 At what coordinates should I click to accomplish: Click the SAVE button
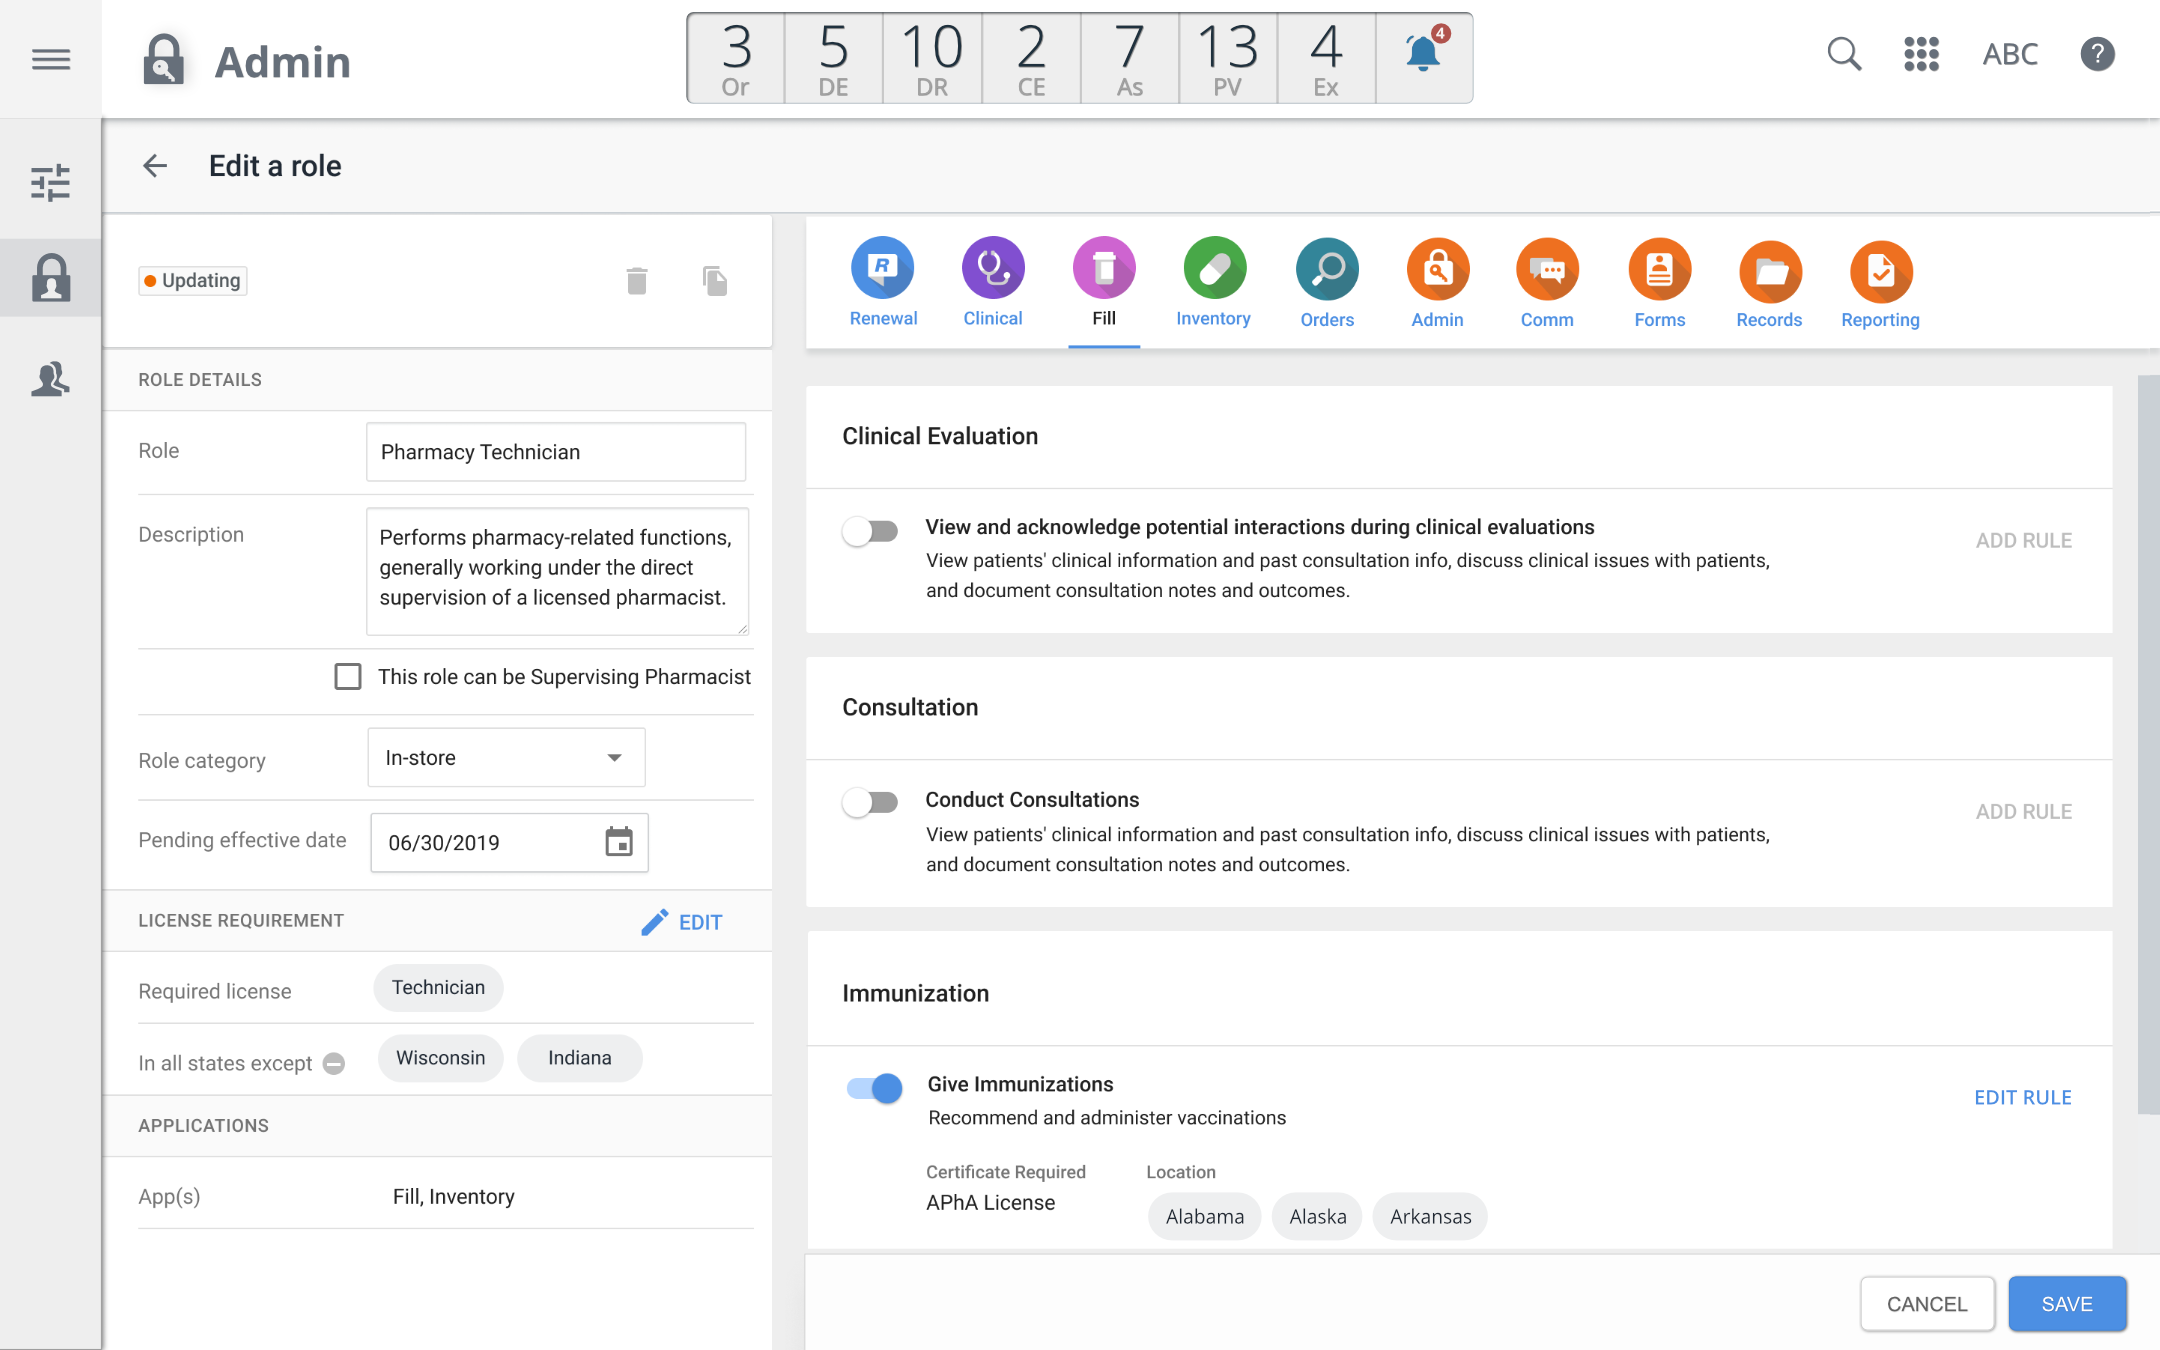[x=2067, y=1304]
